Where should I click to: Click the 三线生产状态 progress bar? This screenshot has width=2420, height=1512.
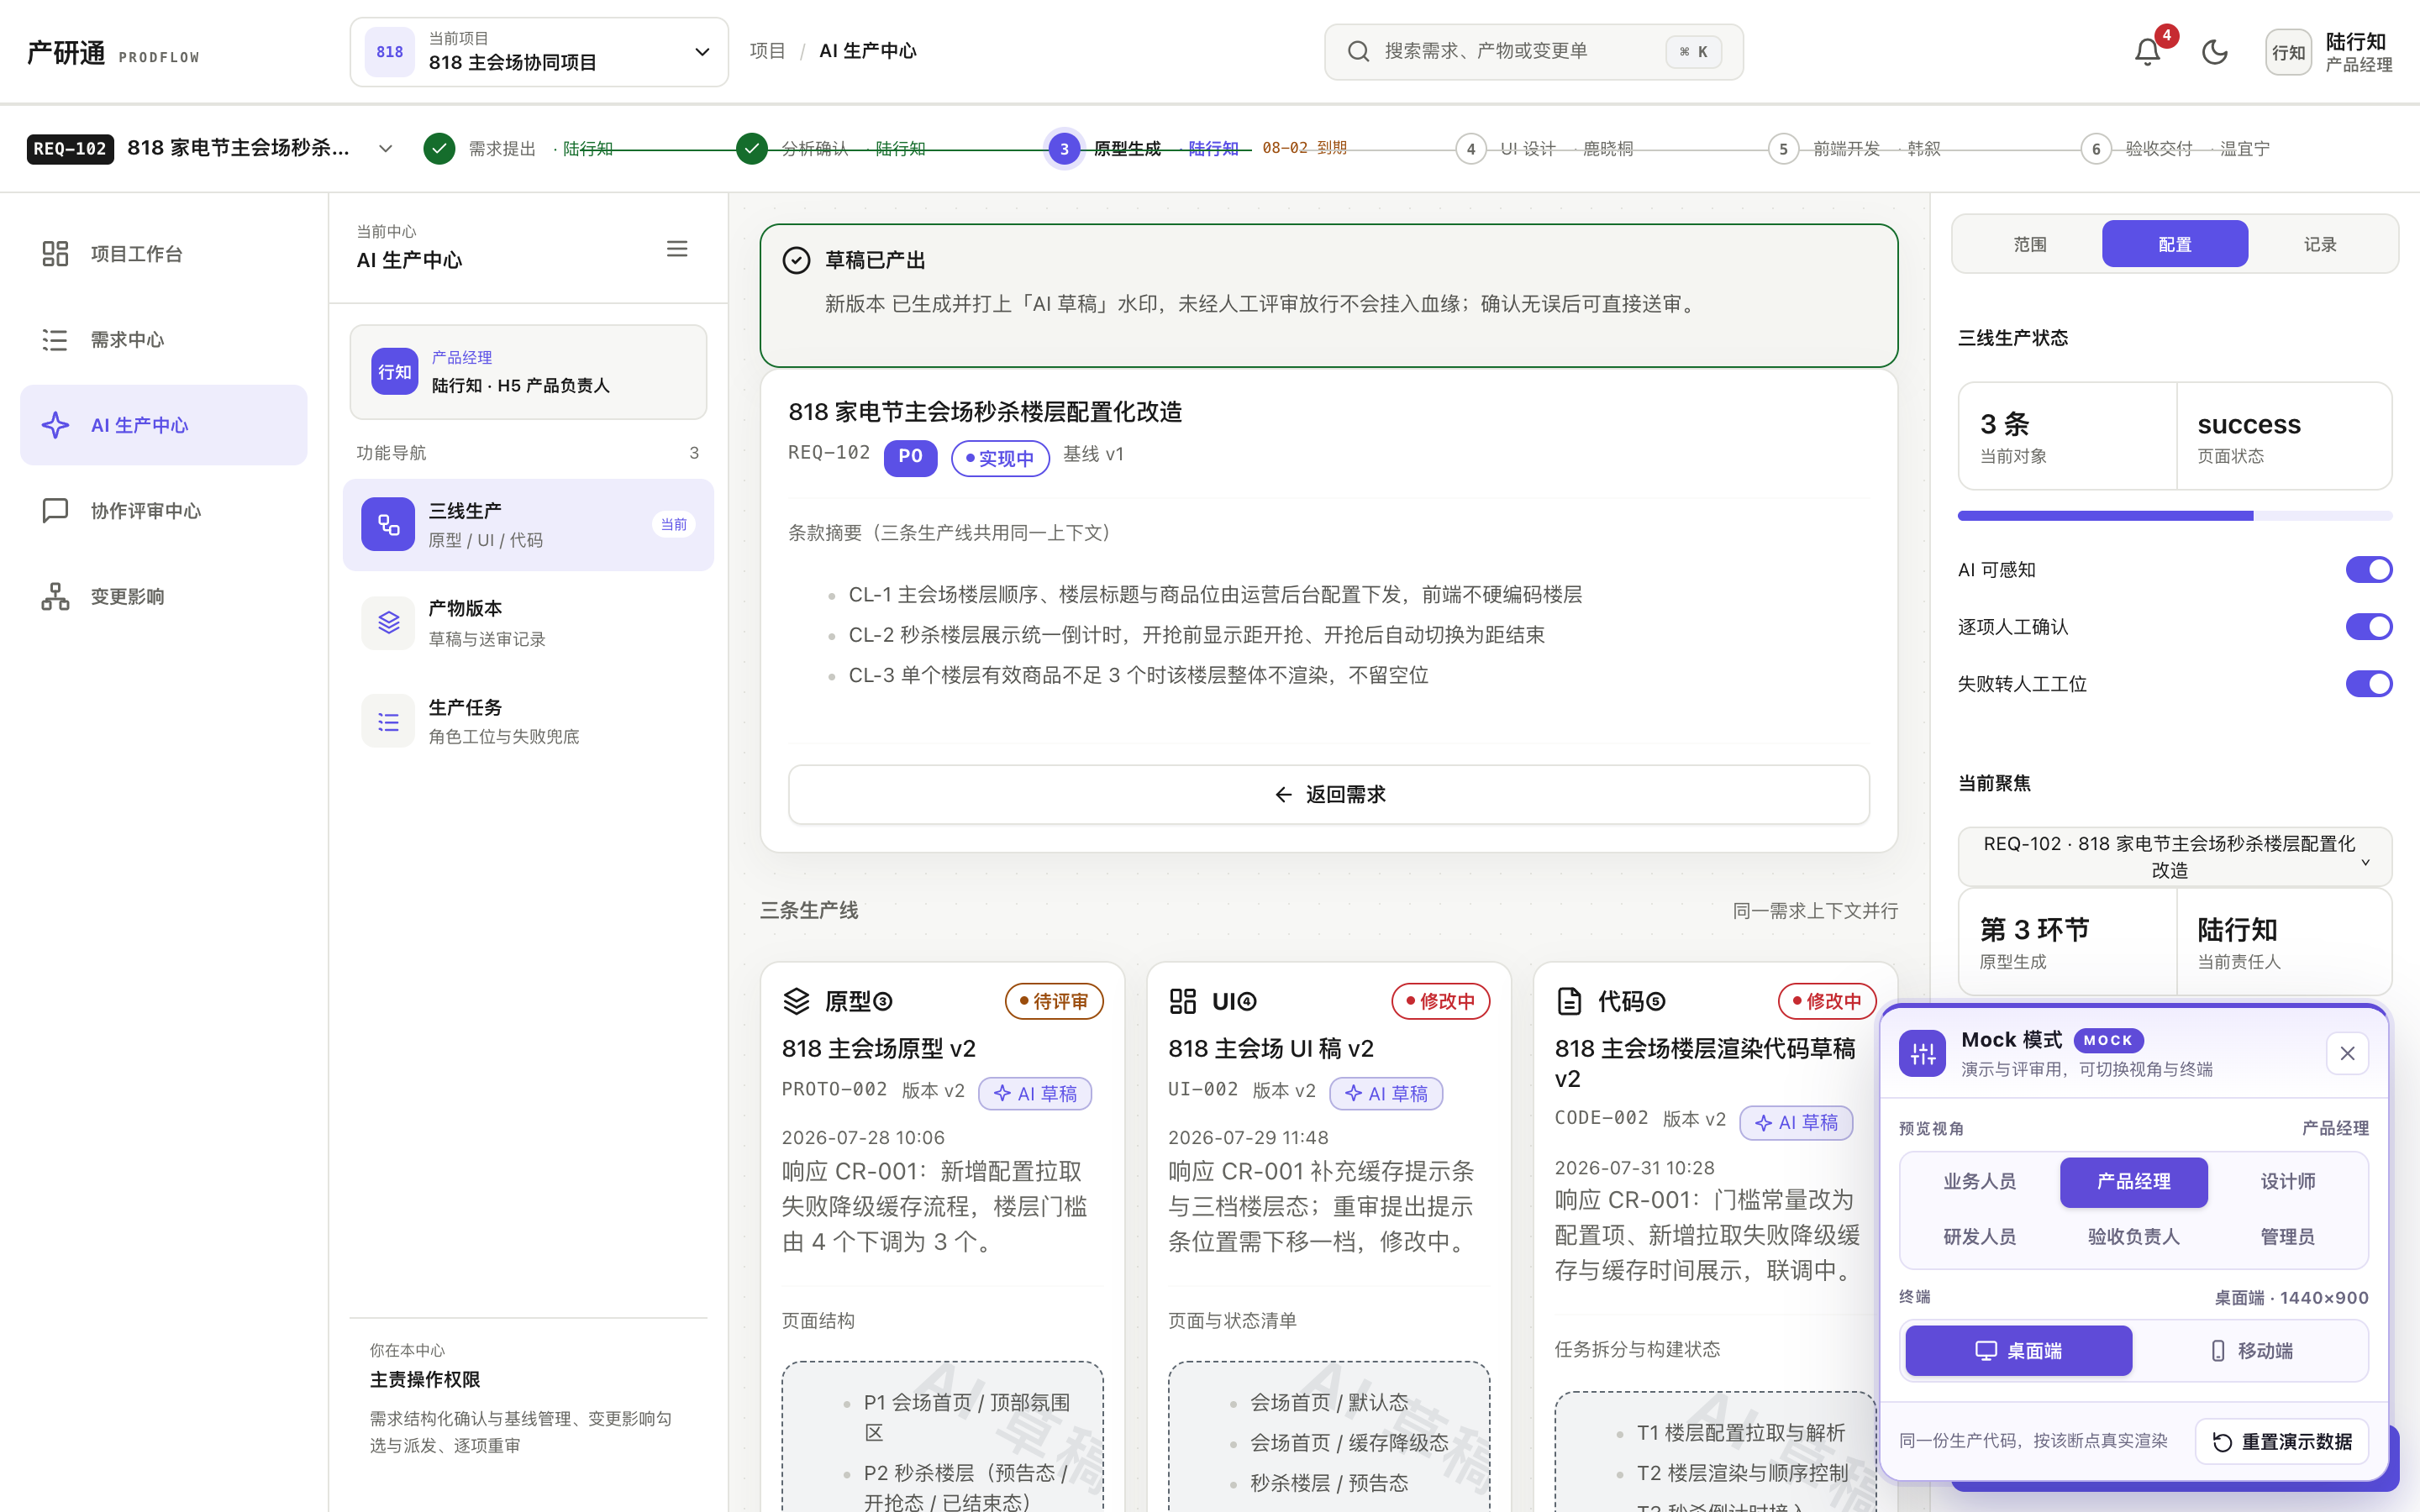[x=2174, y=516]
